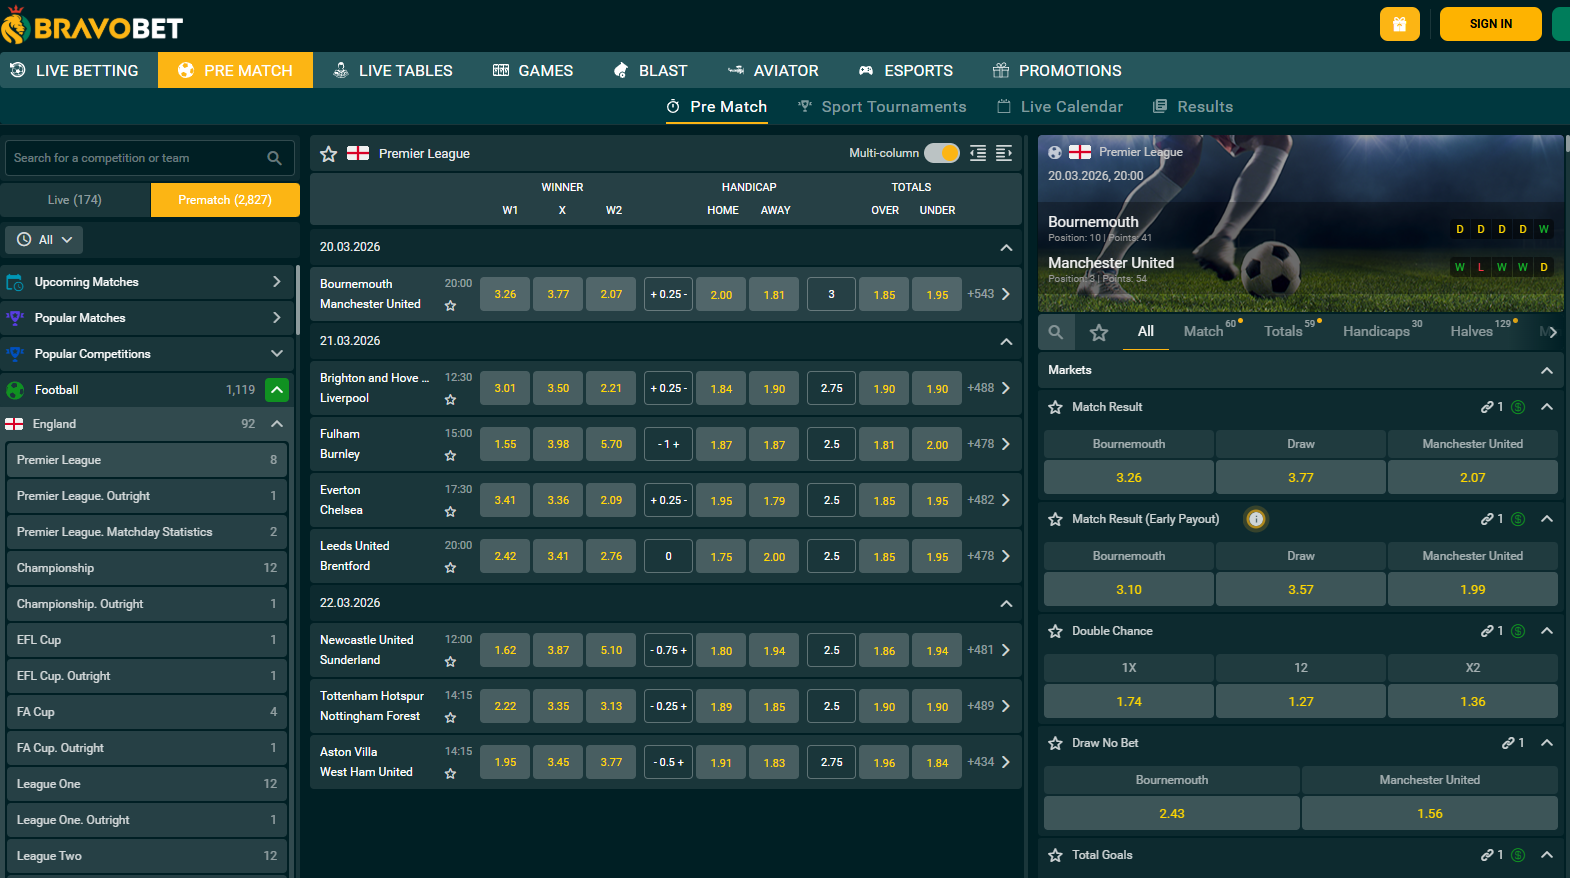
Task: Collapse the 21.03.2026 date group
Action: click(x=1006, y=342)
